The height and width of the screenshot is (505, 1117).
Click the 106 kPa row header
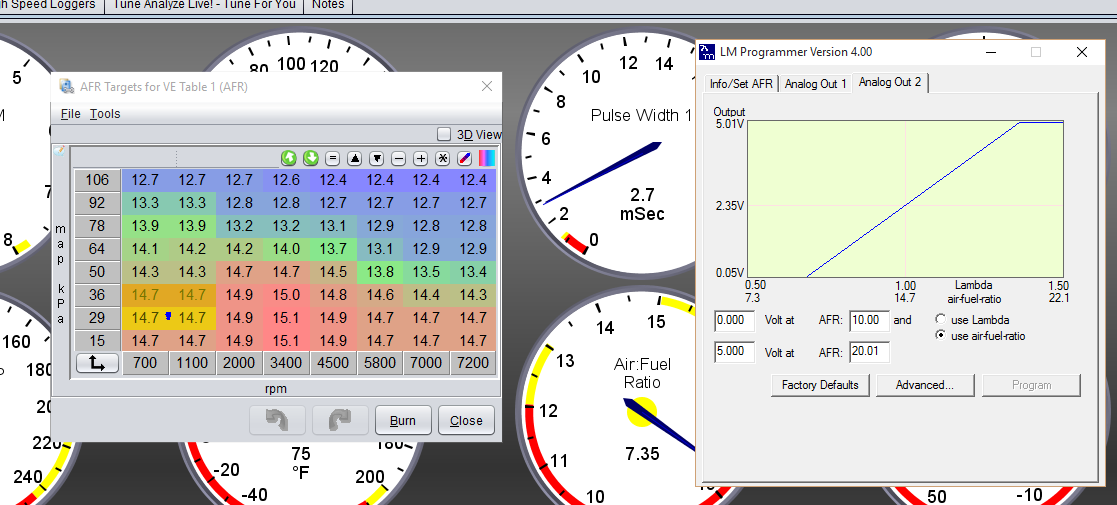97,180
